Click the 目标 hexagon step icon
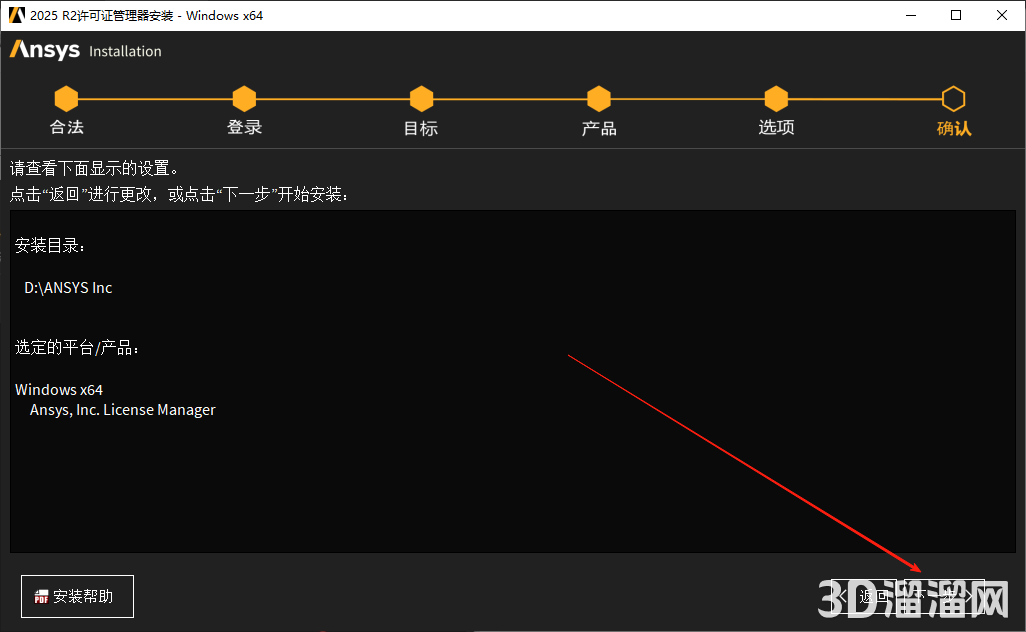Viewport: 1026px width, 632px height. pos(421,97)
